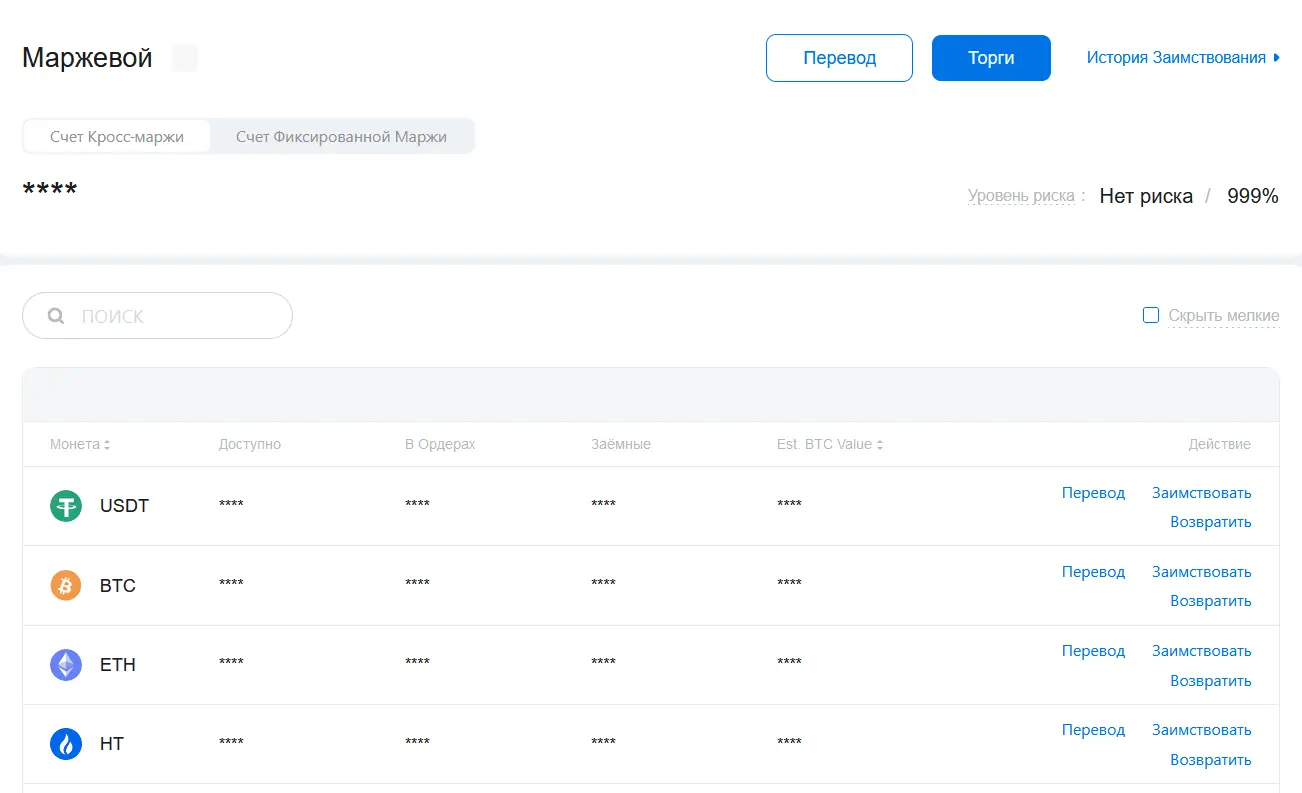The image size is (1302, 793).
Task: Click Перевод in the ETH row
Action: 1093,651
